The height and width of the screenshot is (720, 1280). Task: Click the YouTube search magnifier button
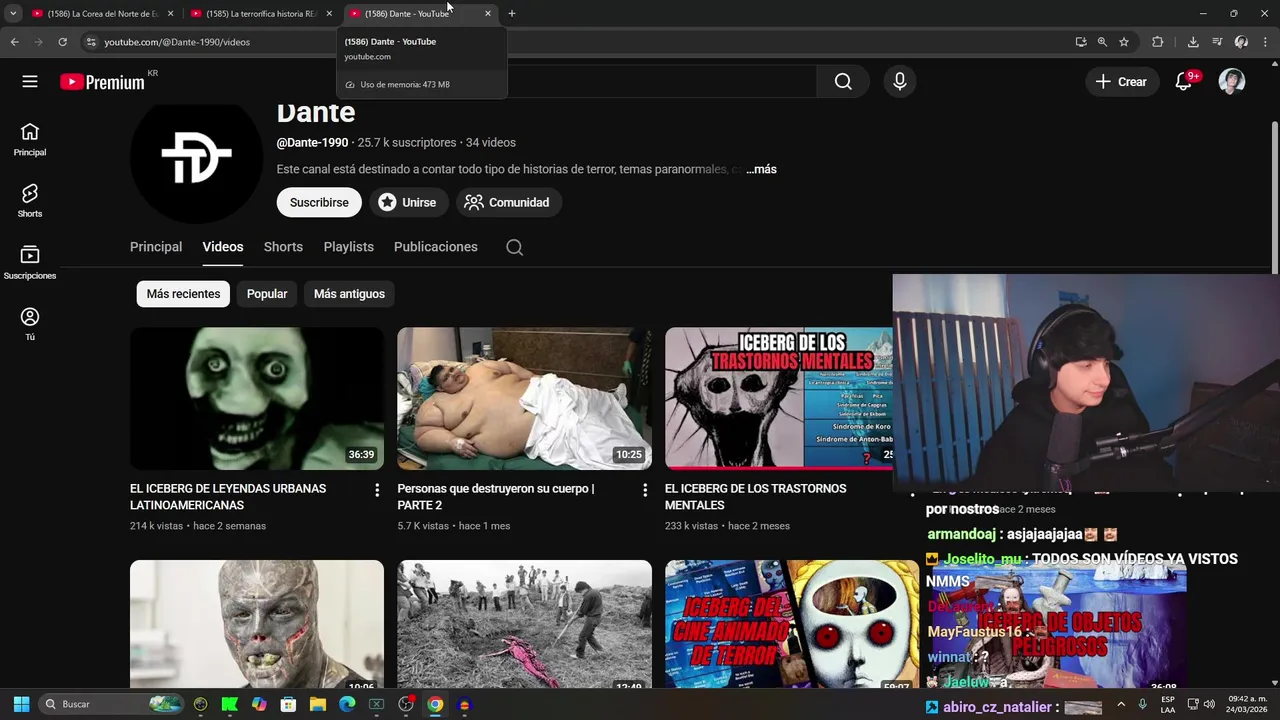[843, 82]
